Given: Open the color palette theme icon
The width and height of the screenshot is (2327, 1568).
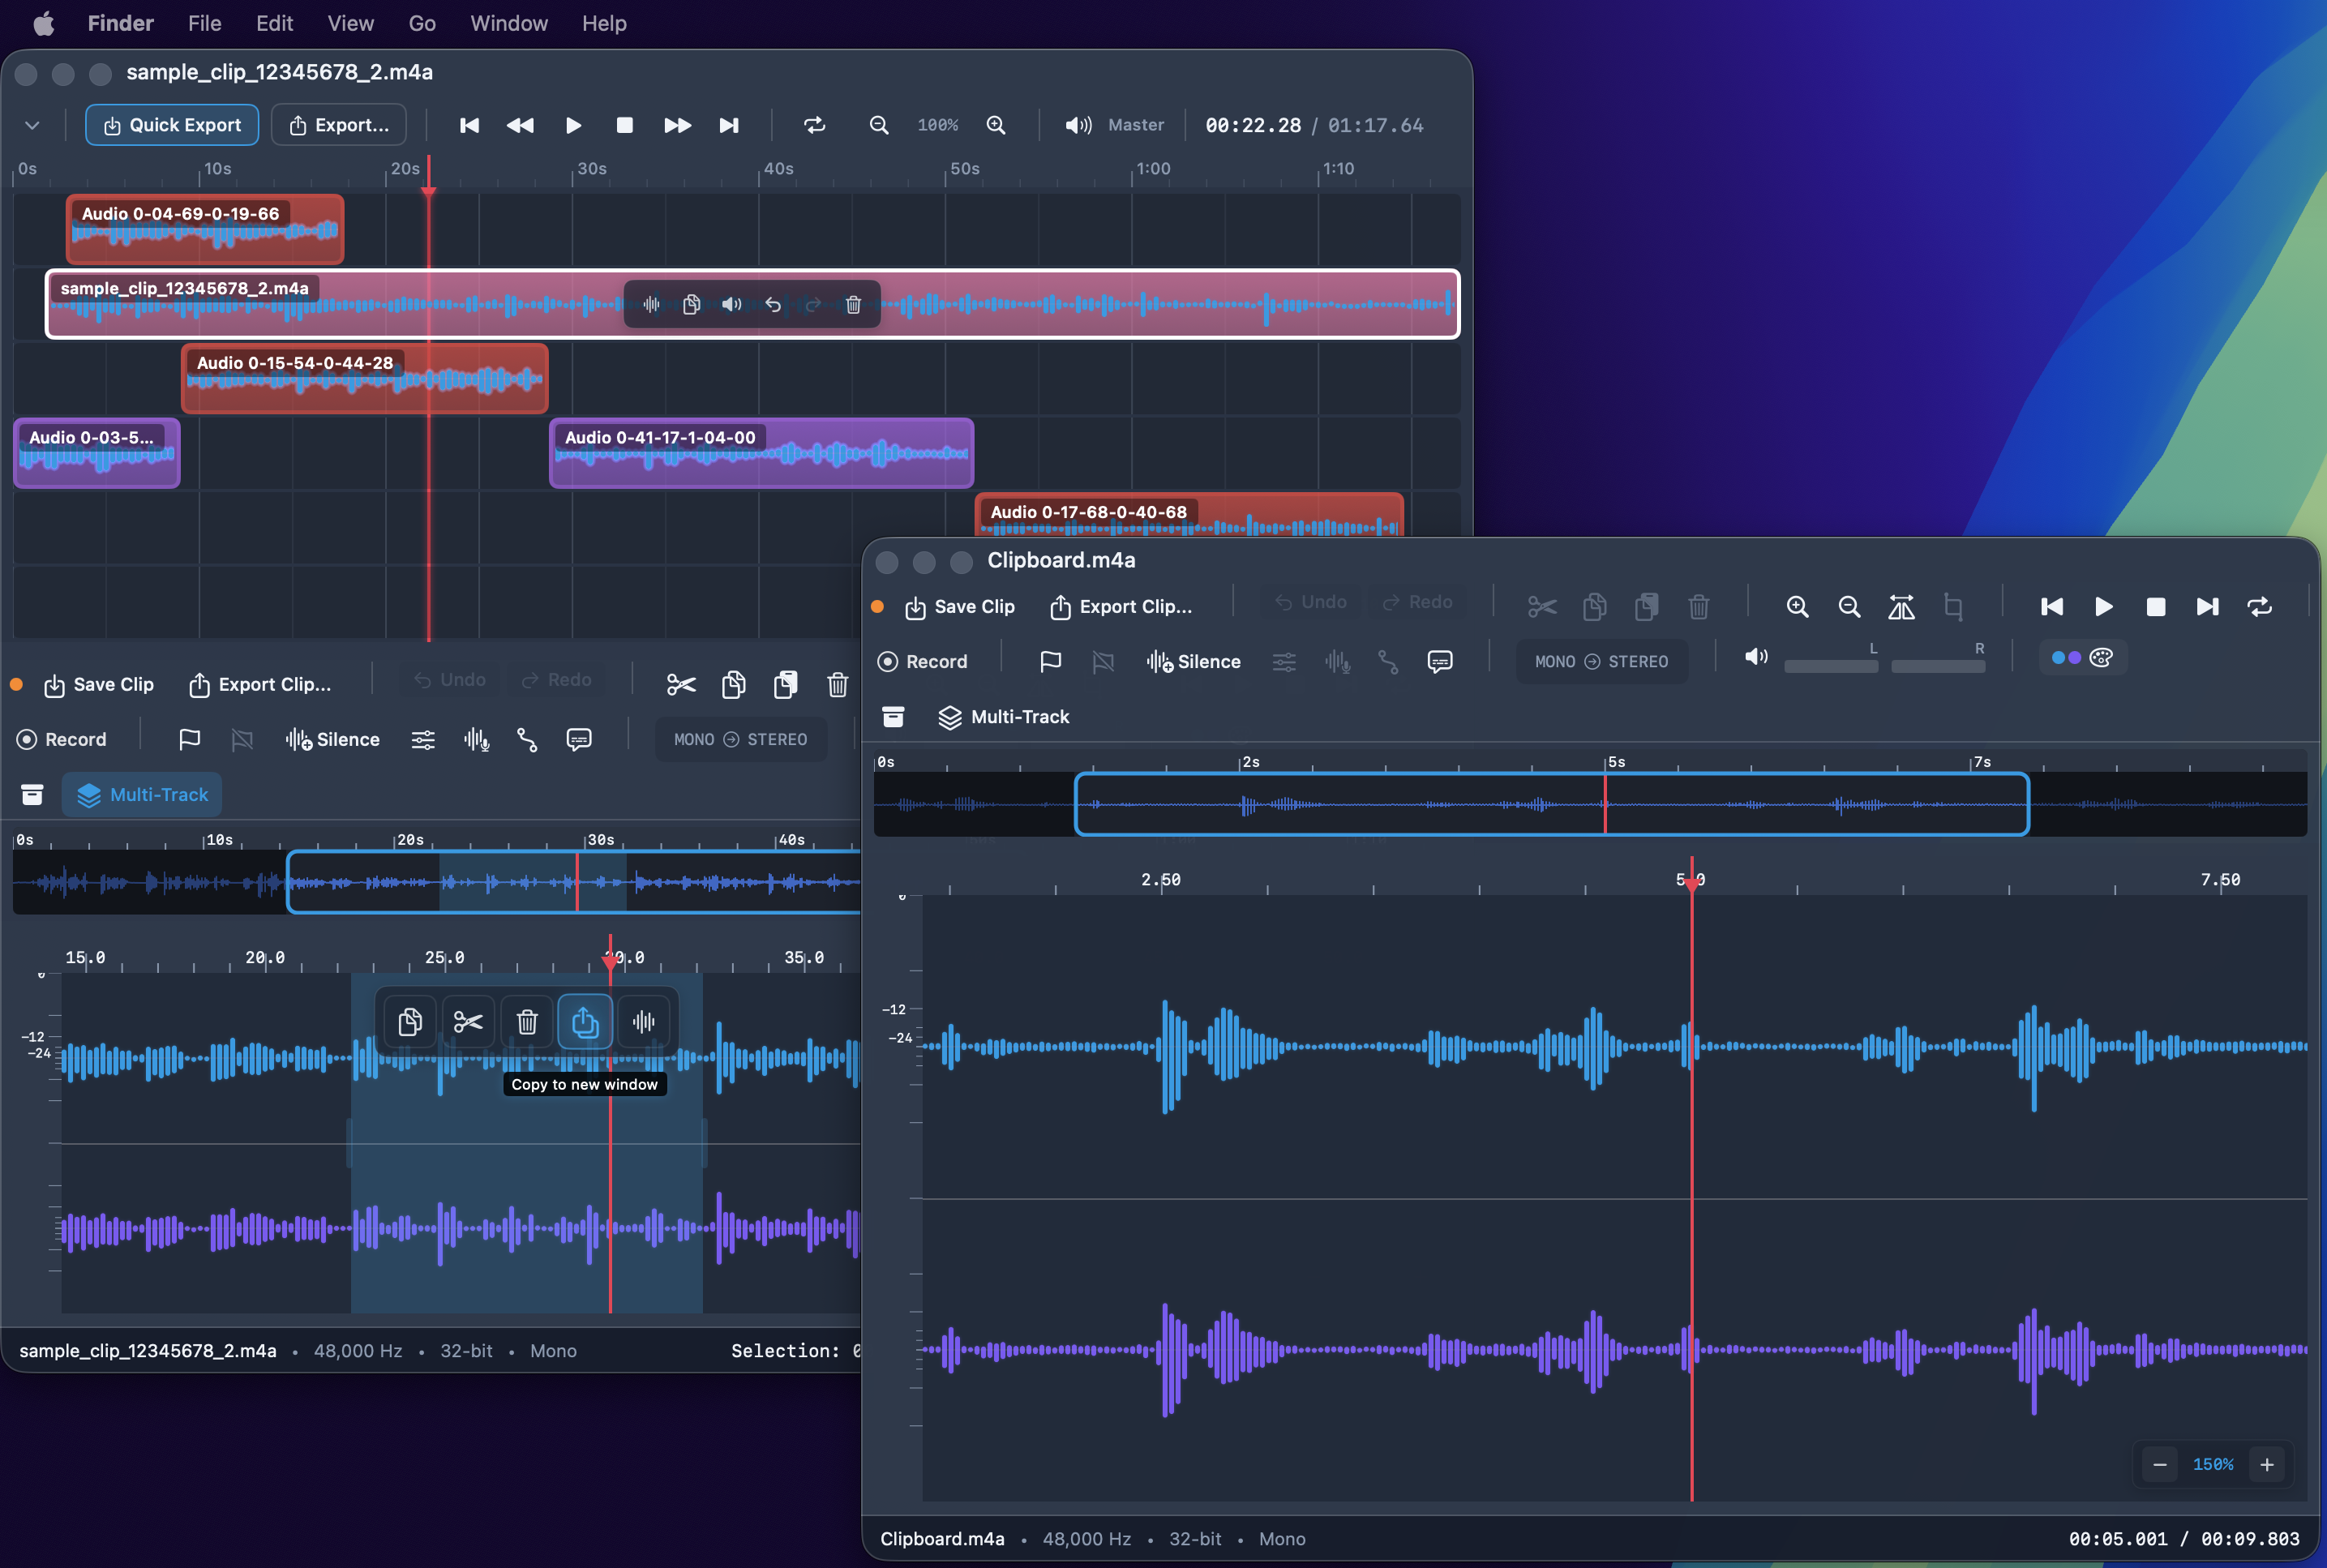Looking at the screenshot, I should [x=2101, y=657].
